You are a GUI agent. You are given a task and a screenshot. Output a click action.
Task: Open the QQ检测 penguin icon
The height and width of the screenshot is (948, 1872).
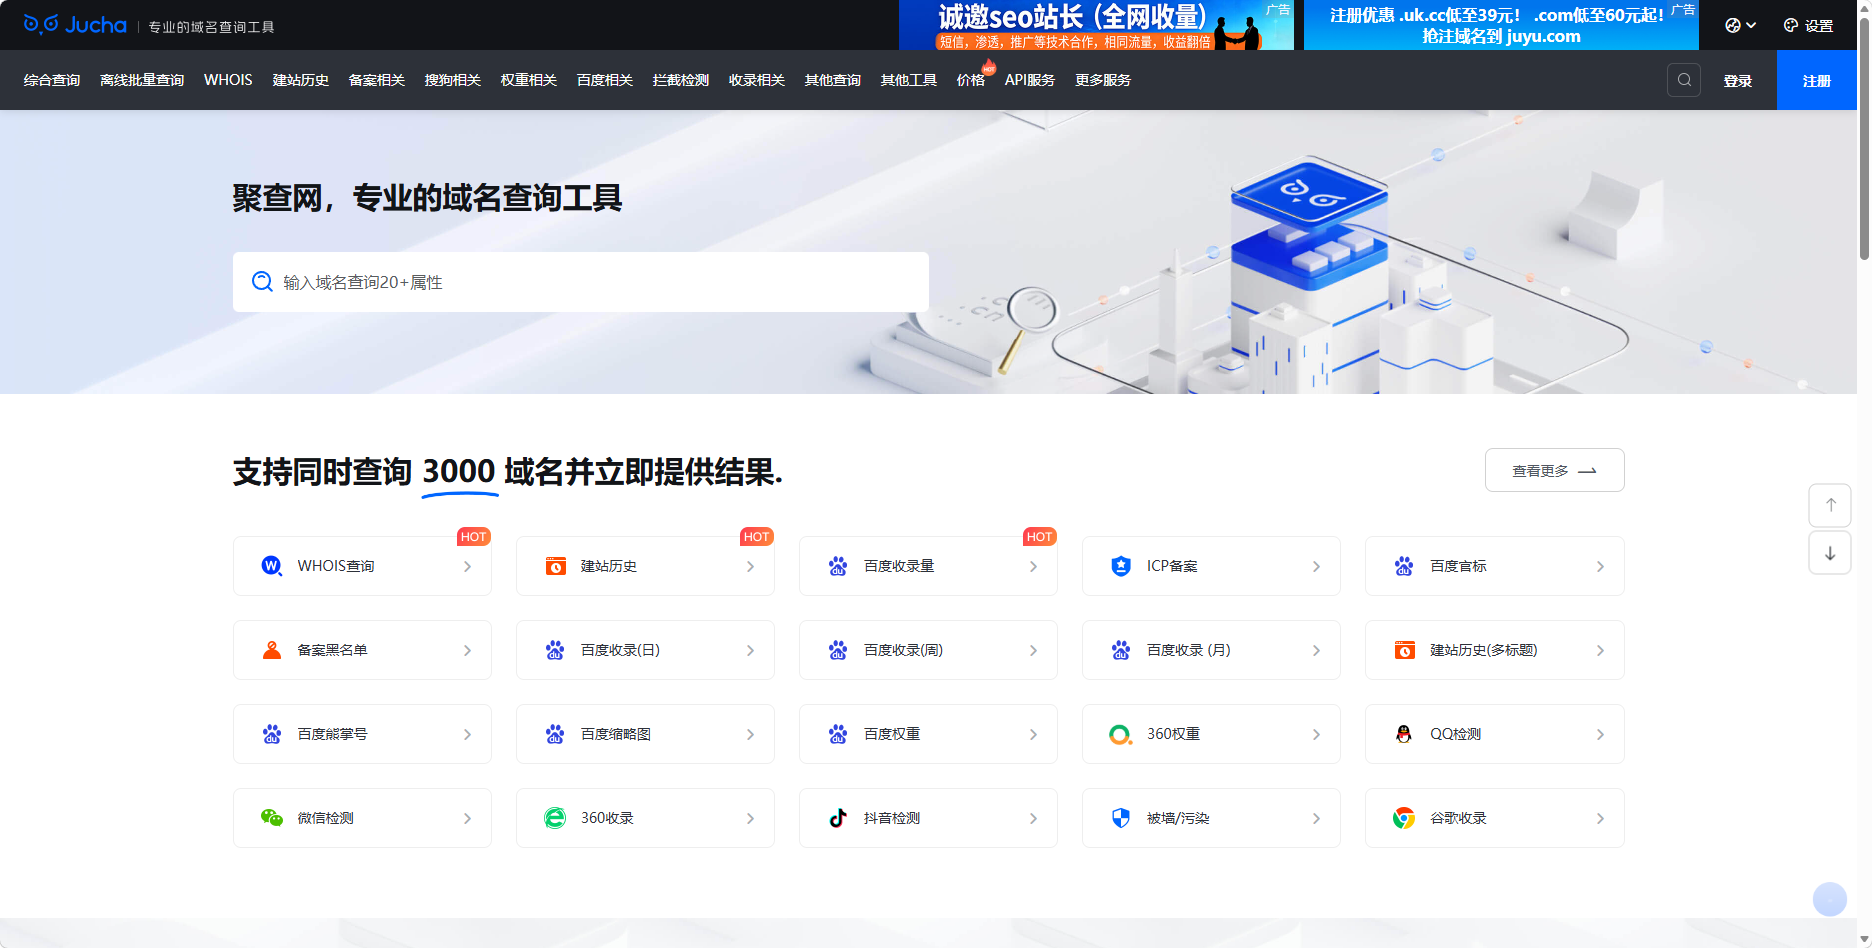tap(1404, 733)
